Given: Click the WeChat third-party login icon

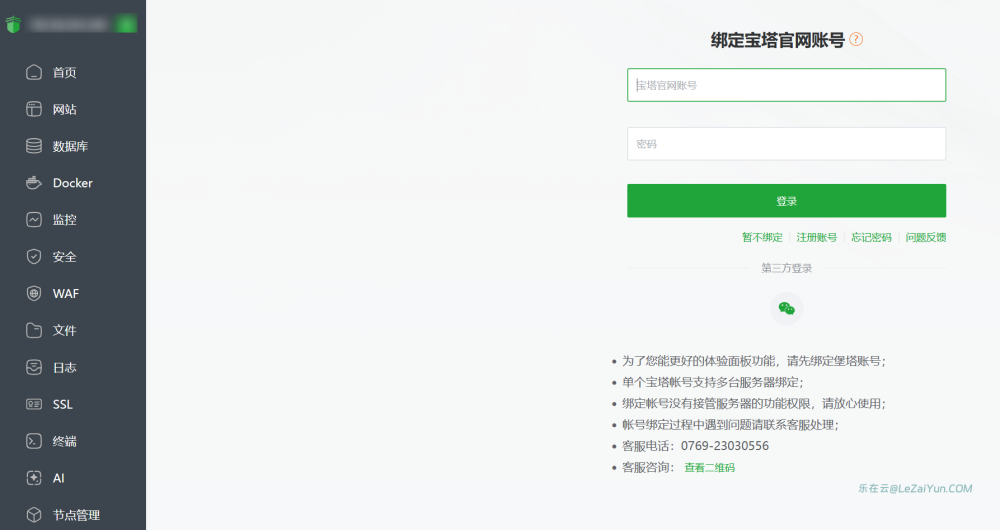Looking at the screenshot, I should coord(786,309).
